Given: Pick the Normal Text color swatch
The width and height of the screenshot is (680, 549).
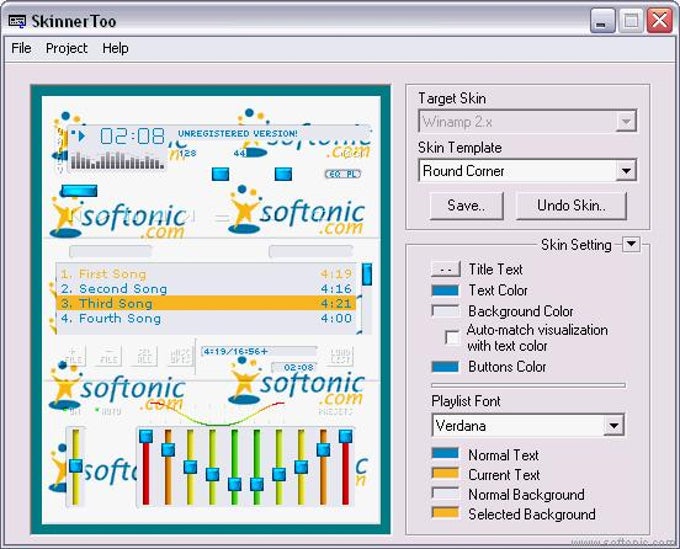Looking at the screenshot, I should (445, 454).
